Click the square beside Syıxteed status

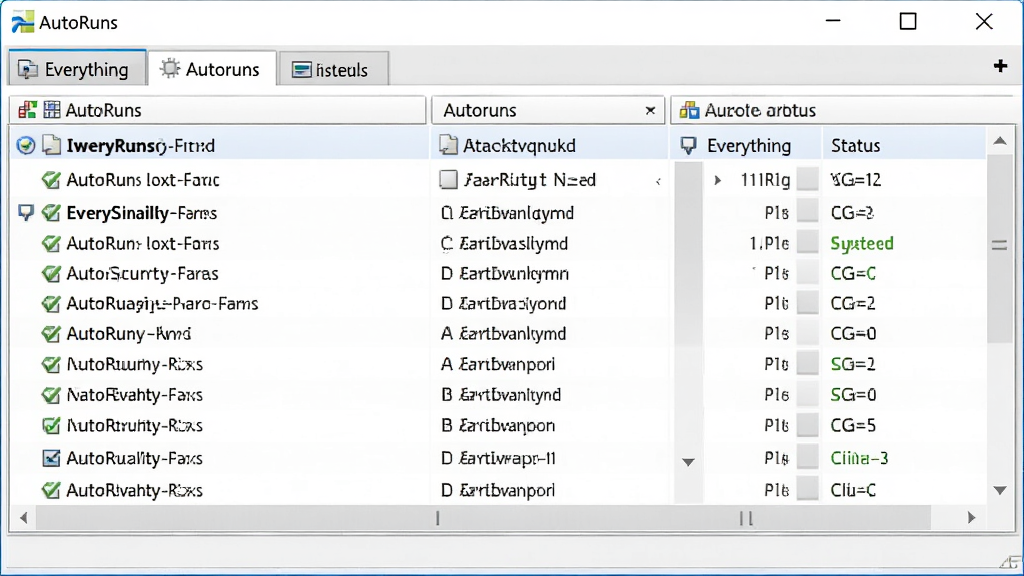808,242
